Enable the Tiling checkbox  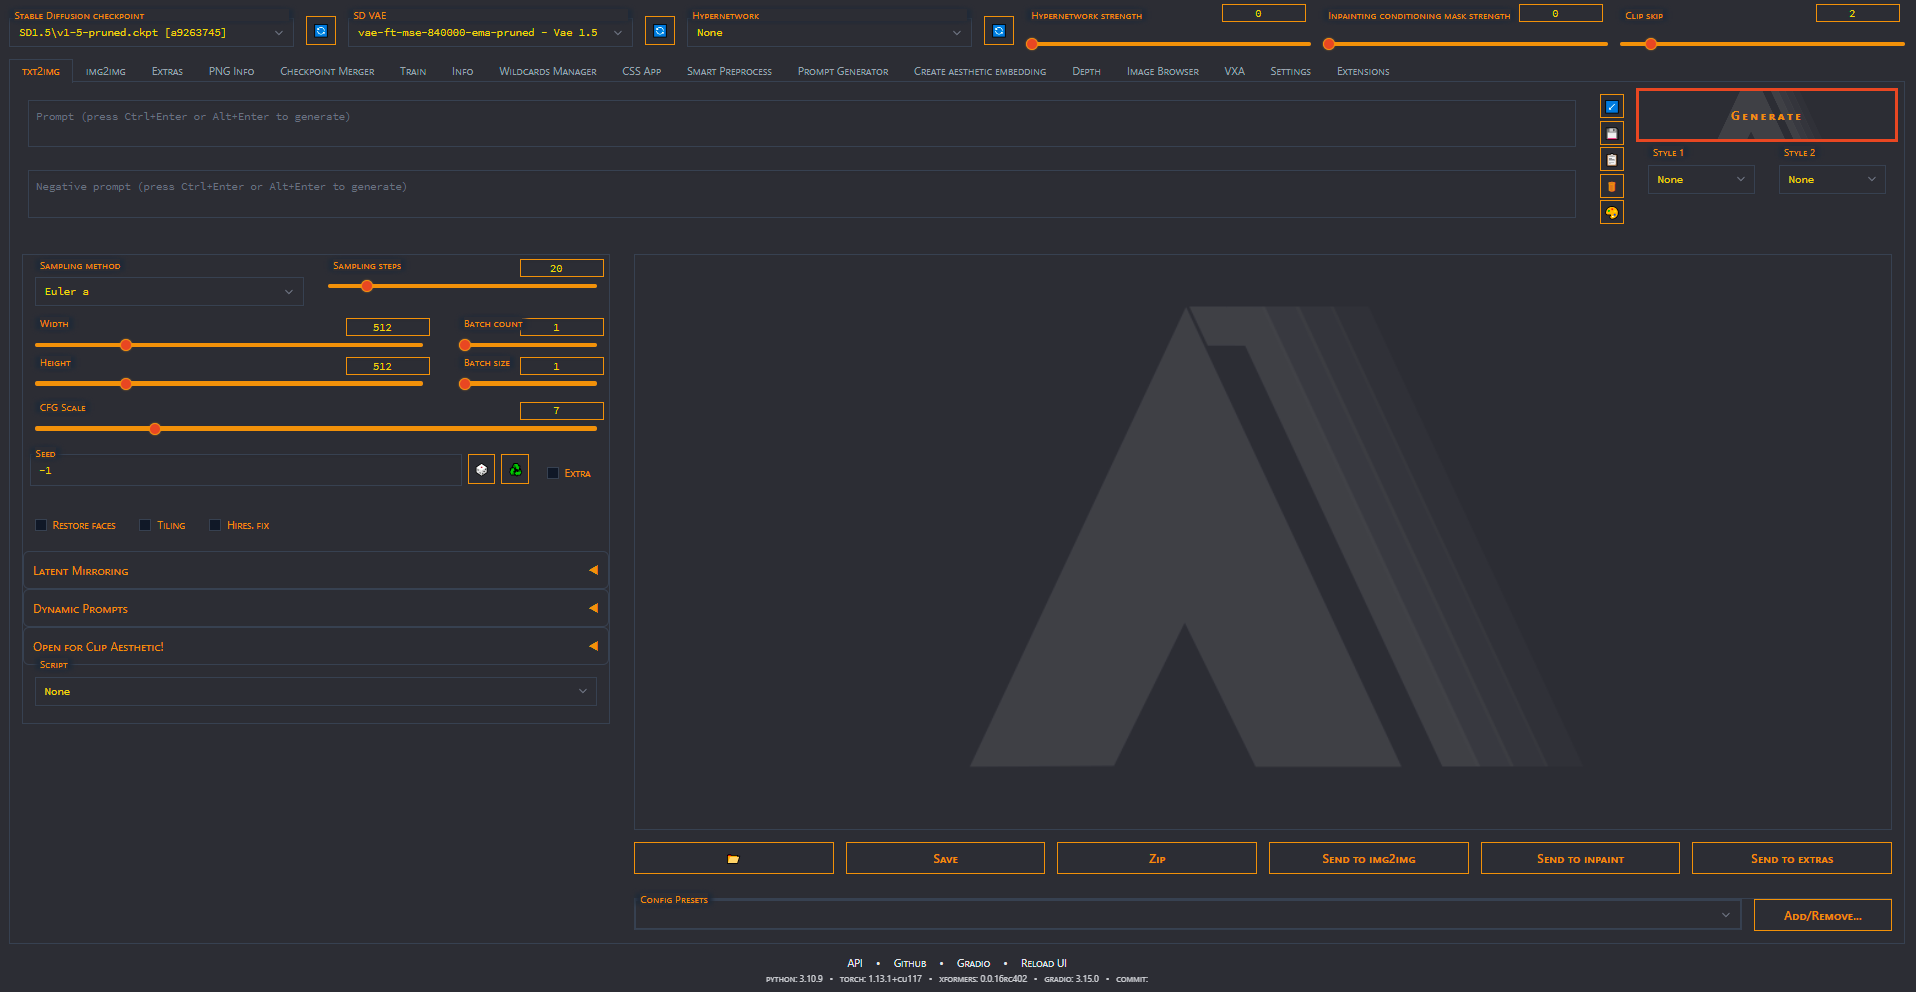click(x=145, y=525)
